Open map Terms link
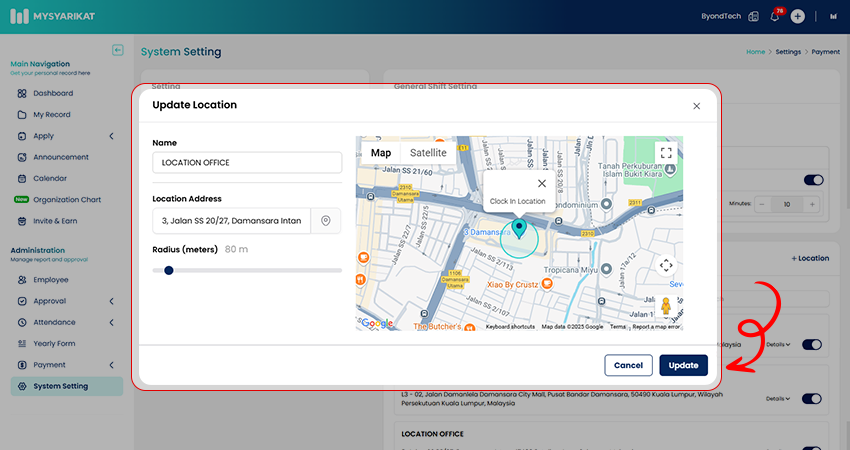The width and height of the screenshot is (850, 450). [x=617, y=327]
